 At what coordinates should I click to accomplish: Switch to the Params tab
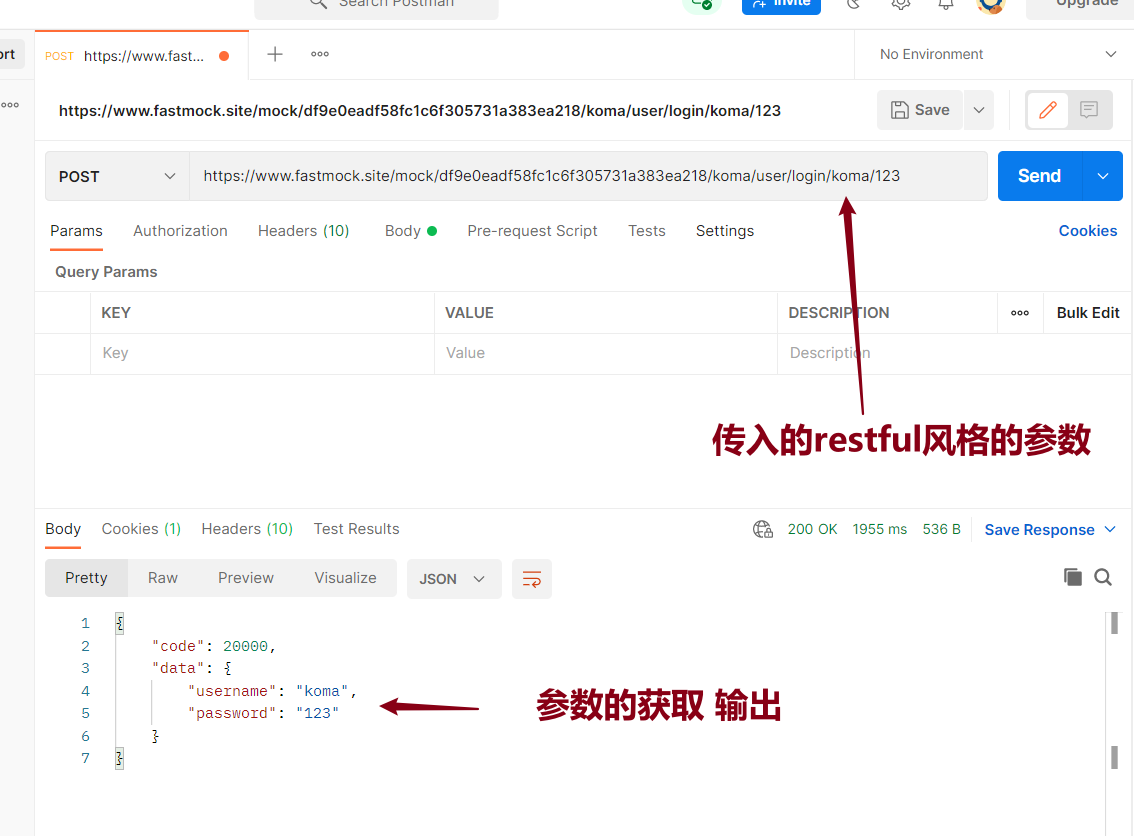click(x=76, y=231)
